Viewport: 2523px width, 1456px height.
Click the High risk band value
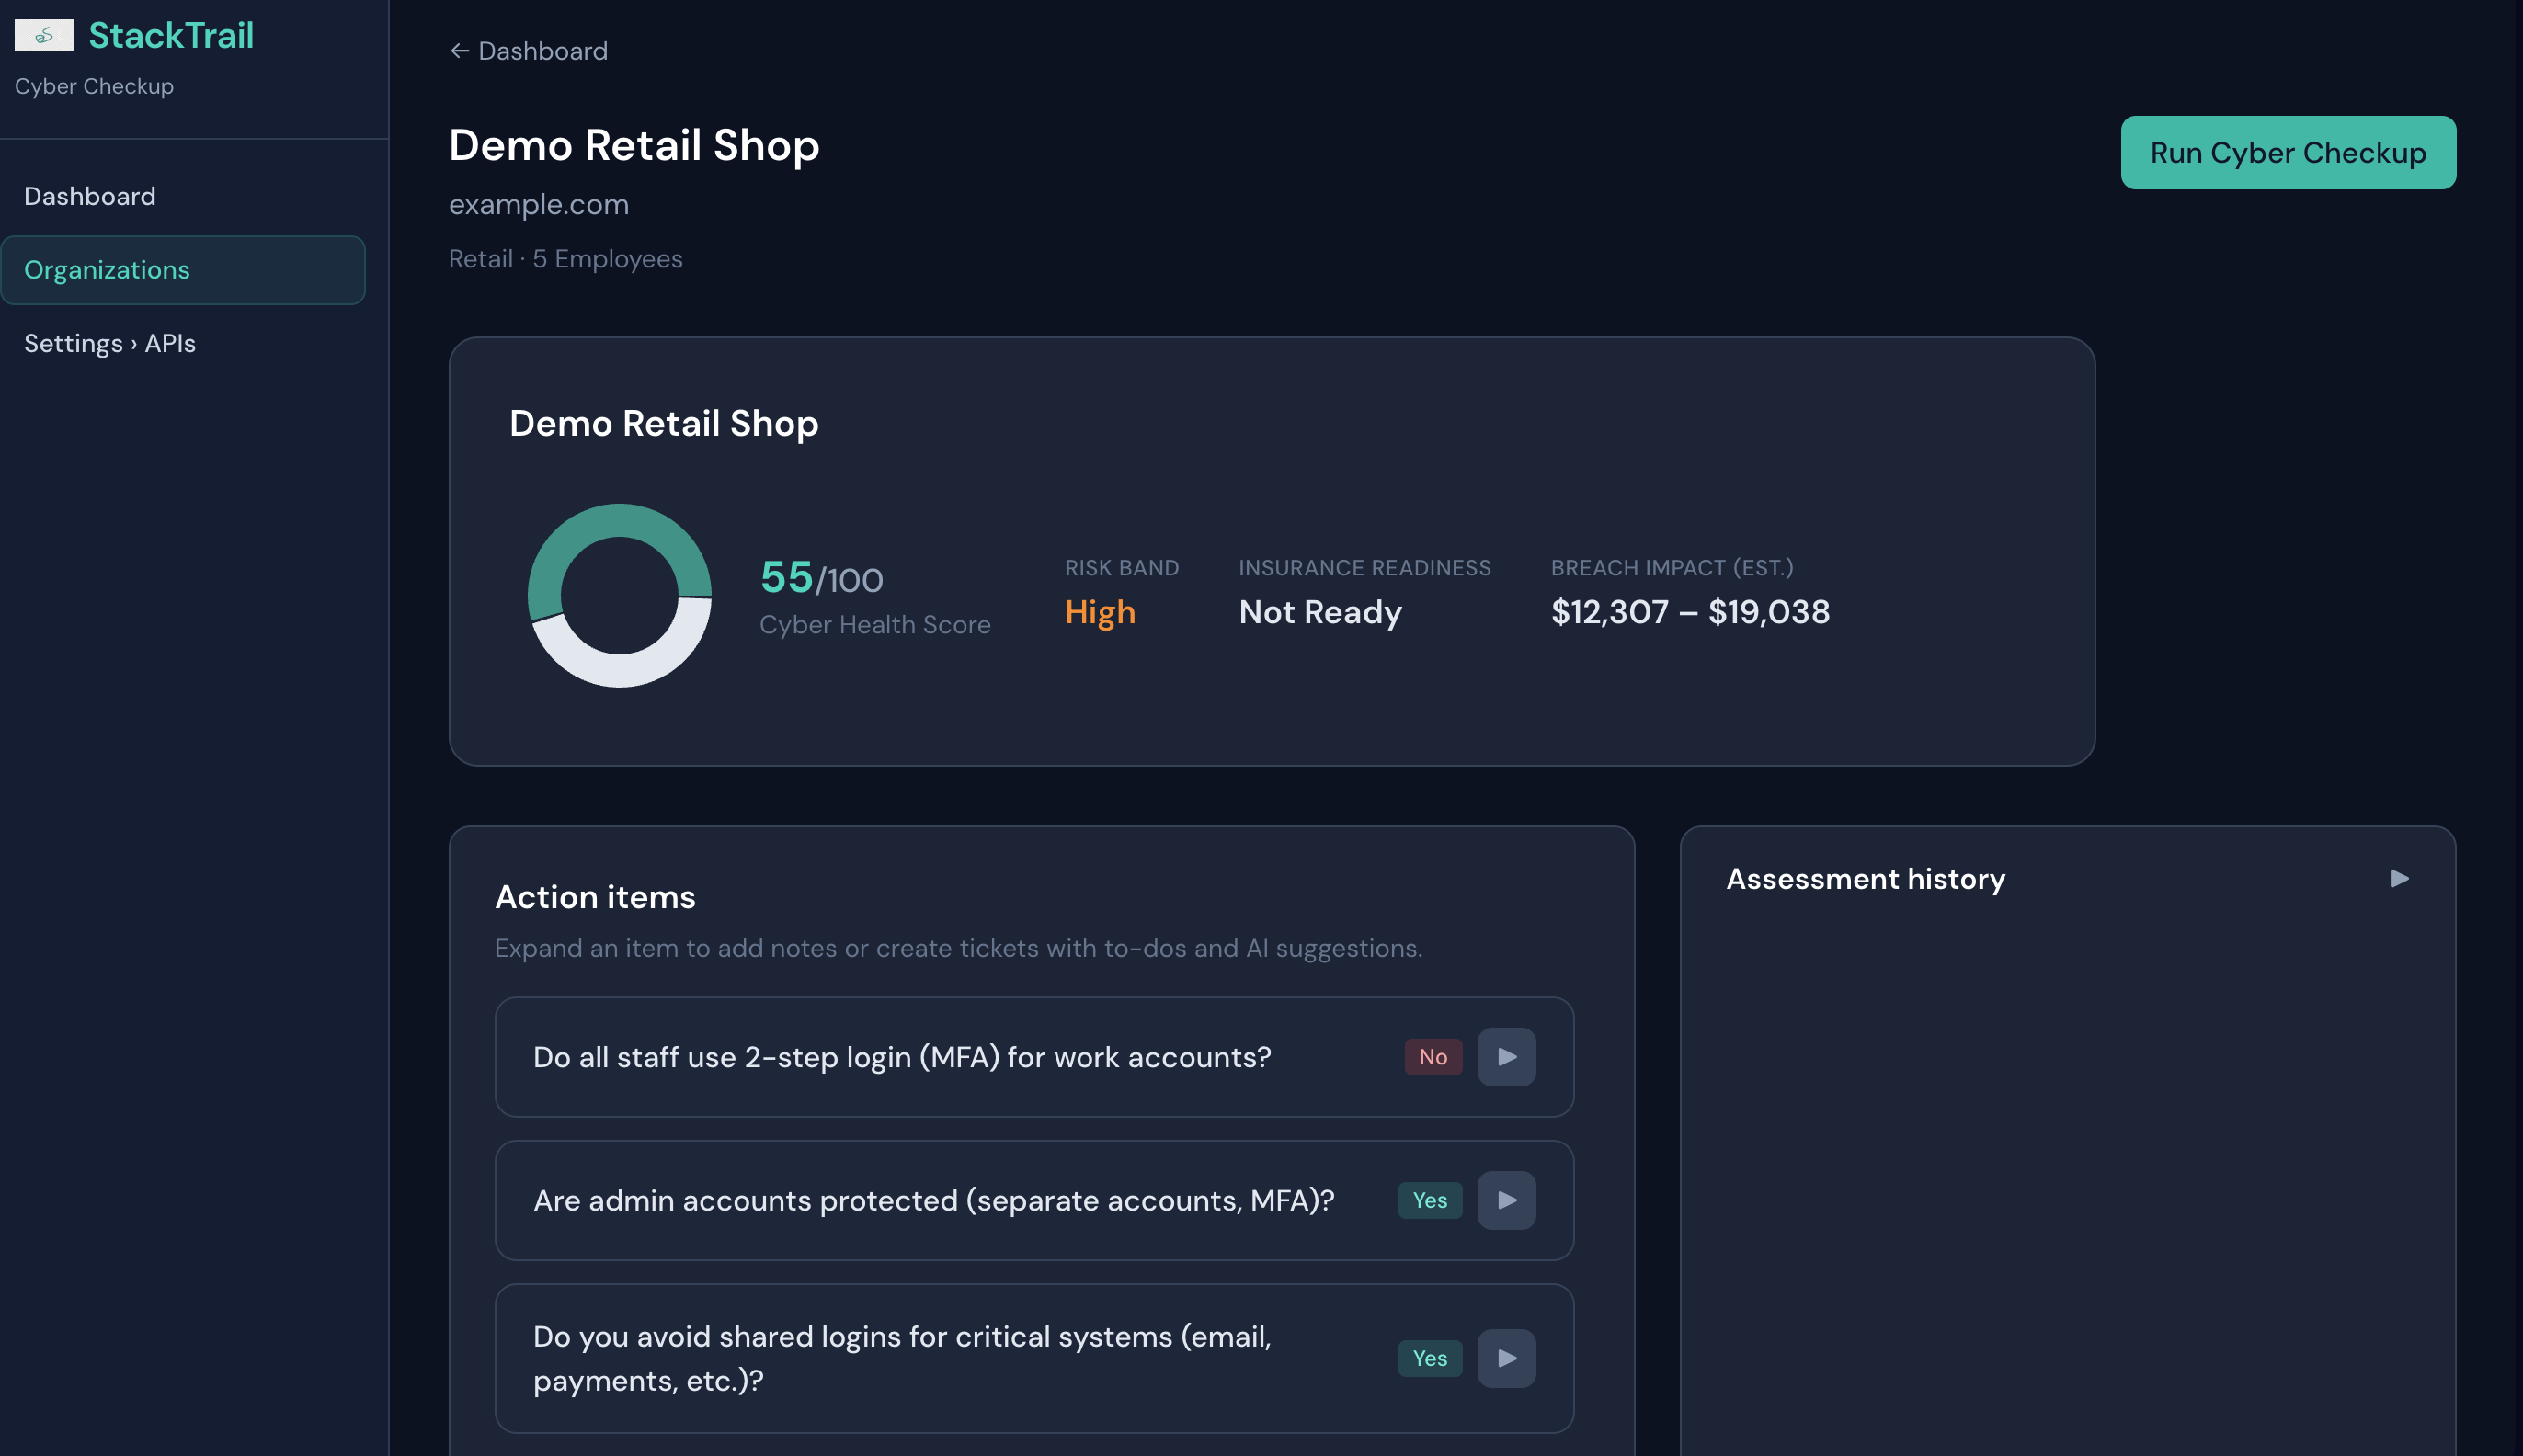(x=1100, y=612)
